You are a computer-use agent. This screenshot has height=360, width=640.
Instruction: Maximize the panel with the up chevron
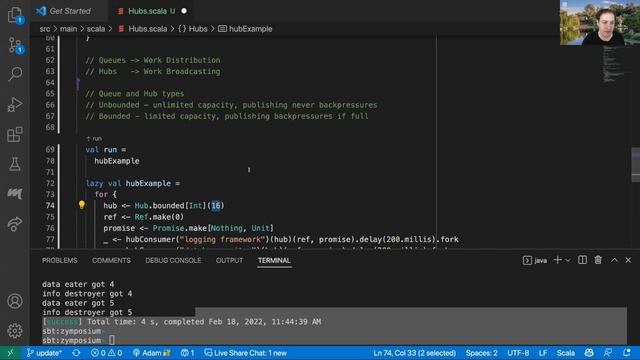[614, 260]
